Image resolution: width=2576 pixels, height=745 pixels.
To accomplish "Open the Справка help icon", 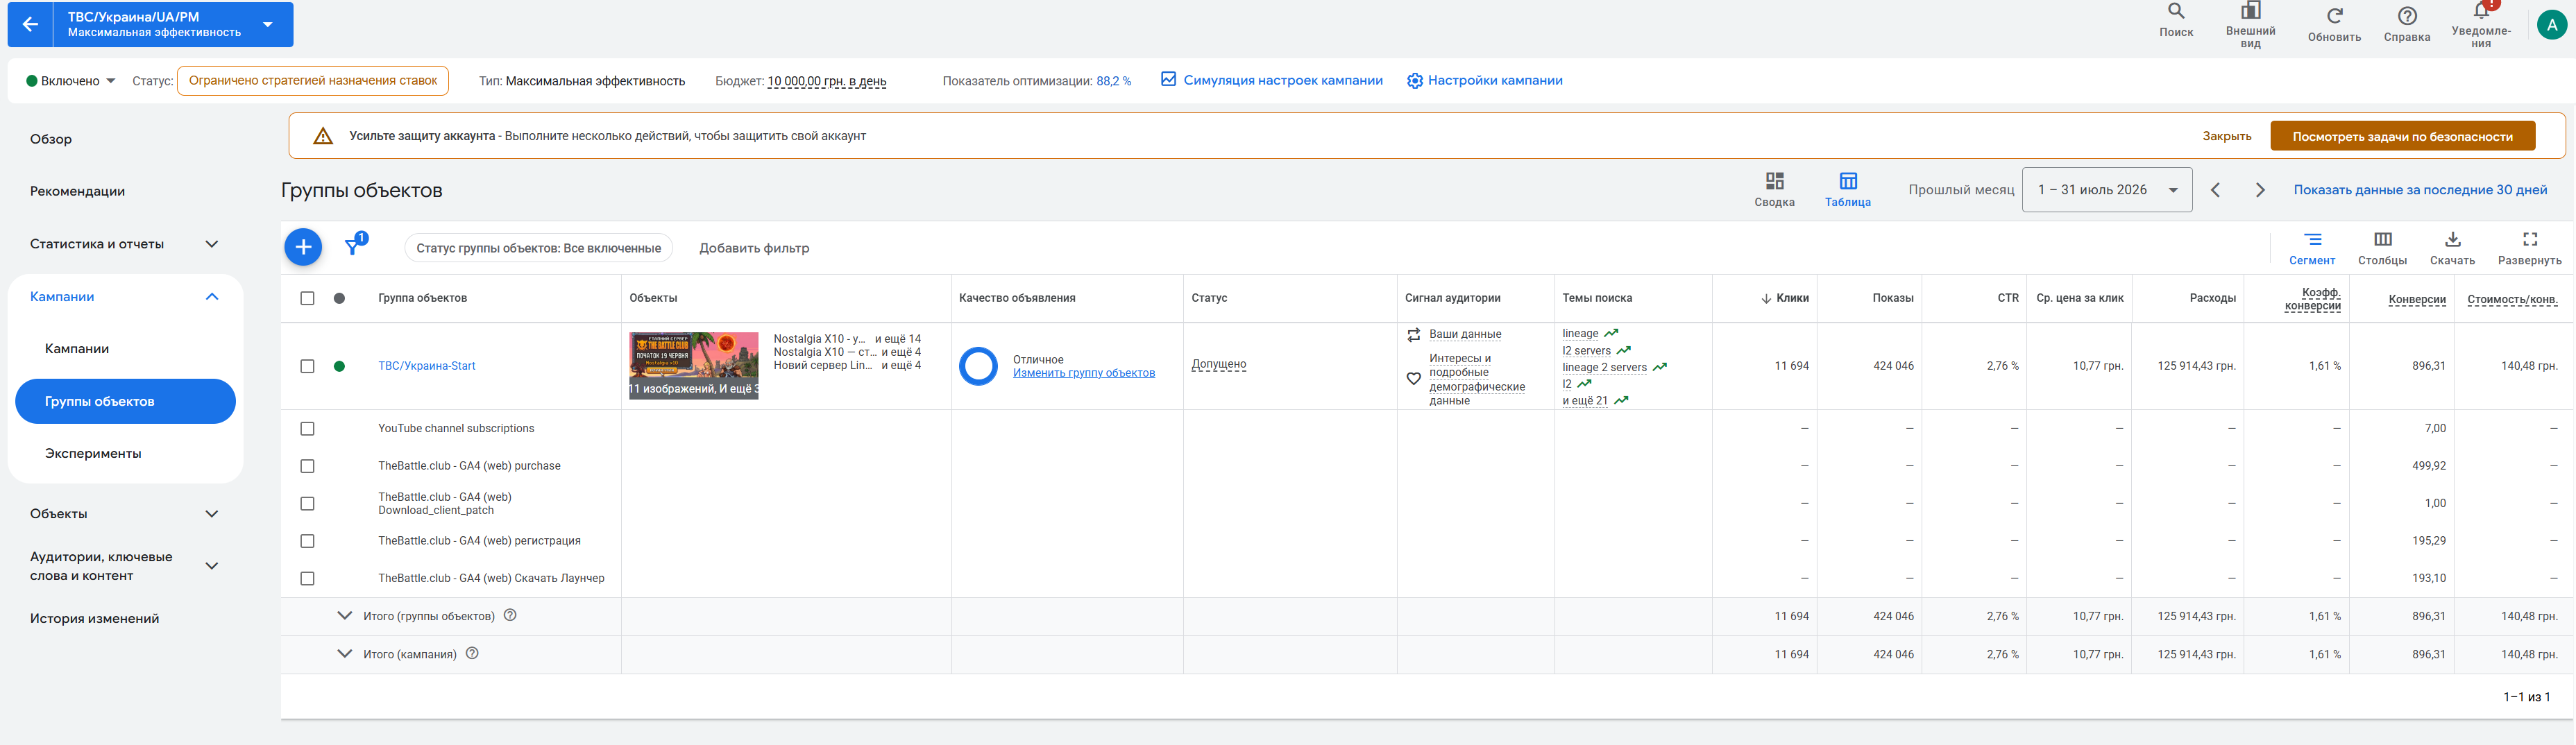I will pos(2407,16).
